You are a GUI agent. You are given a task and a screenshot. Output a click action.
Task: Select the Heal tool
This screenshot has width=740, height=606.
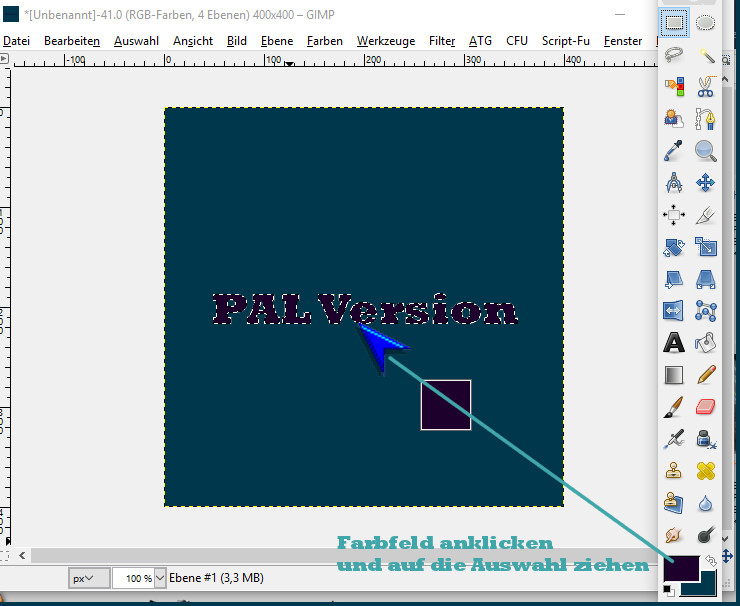point(706,471)
